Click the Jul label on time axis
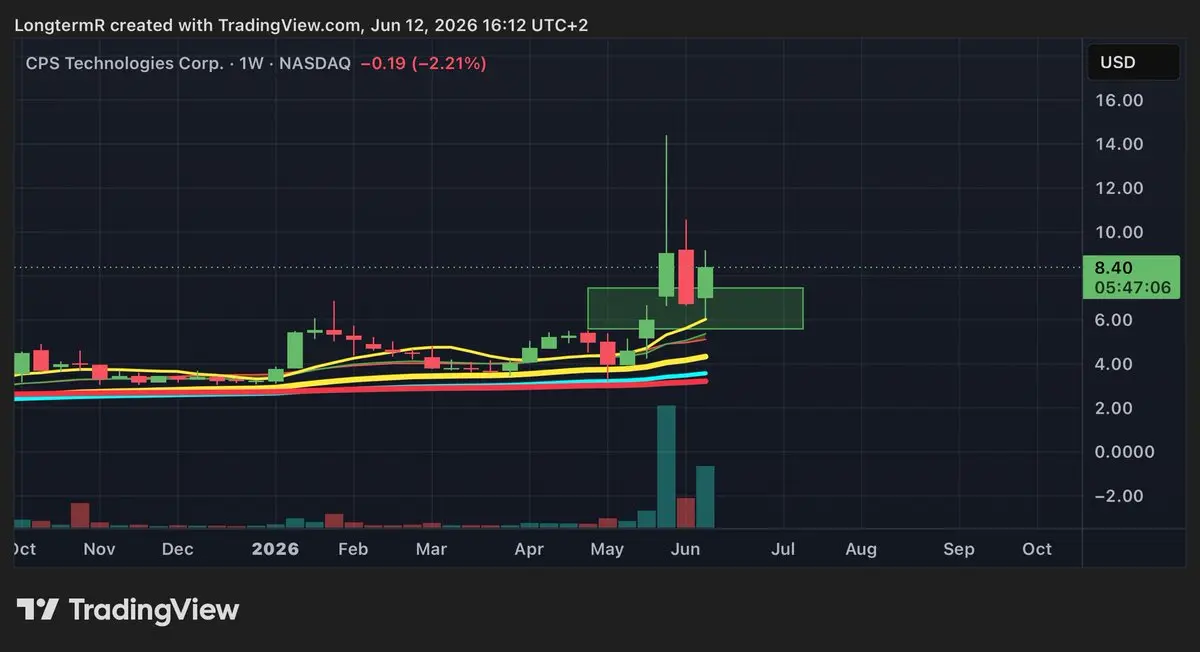The height and width of the screenshot is (652, 1200). (x=783, y=549)
